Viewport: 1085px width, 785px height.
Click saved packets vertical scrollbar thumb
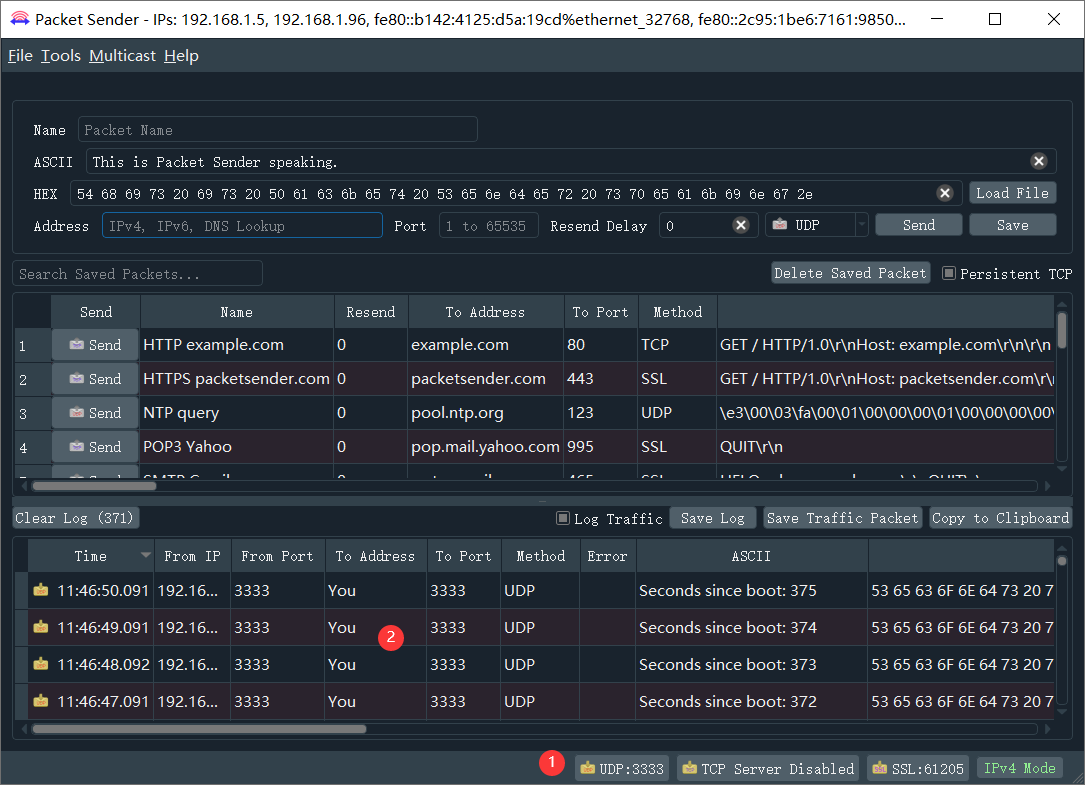(x=1061, y=331)
